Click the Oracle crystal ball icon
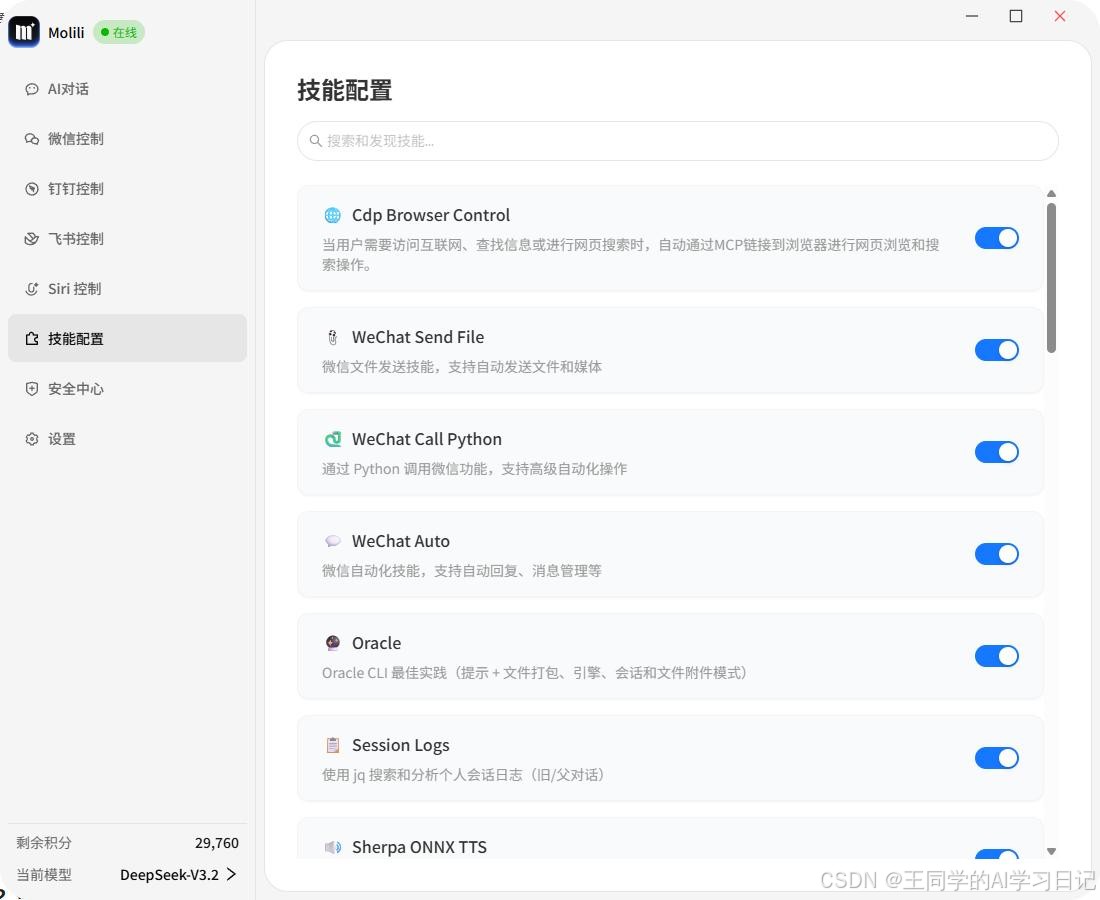 (x=333, y=643)
